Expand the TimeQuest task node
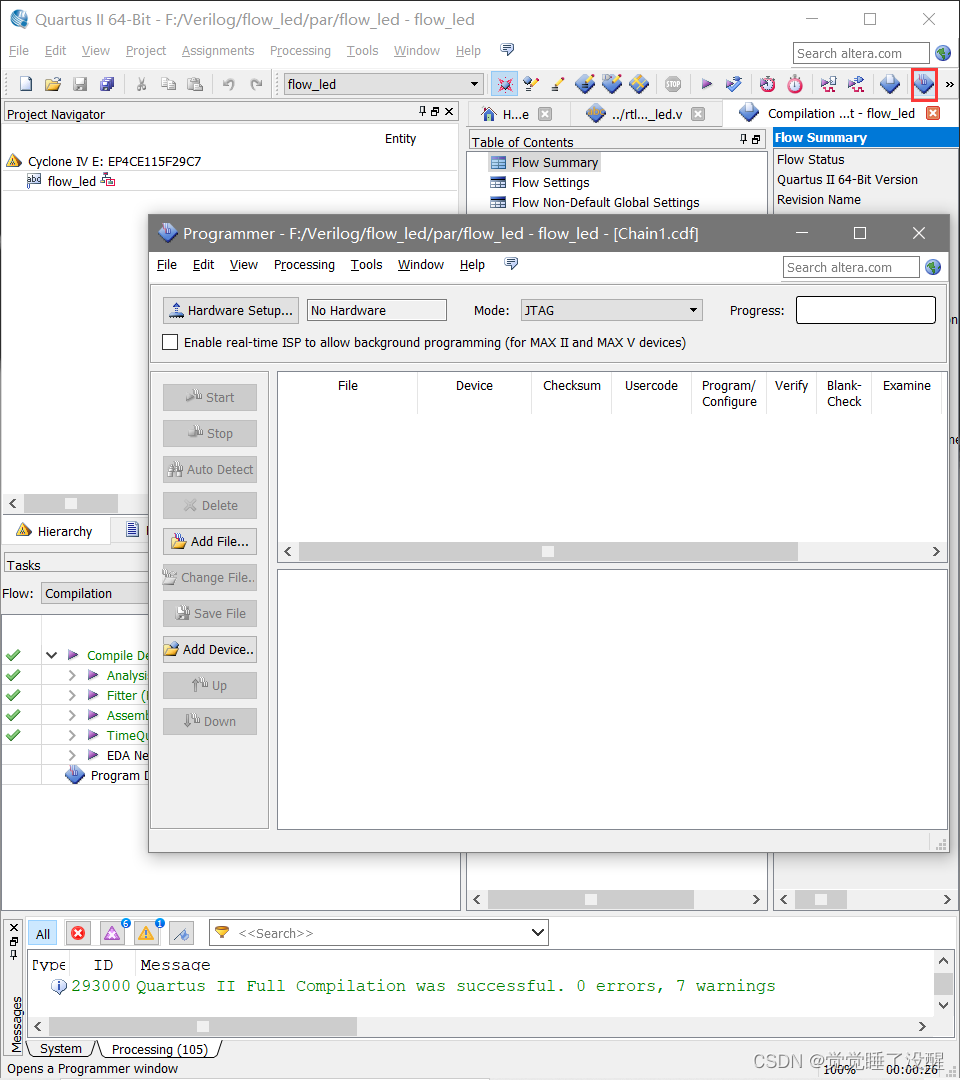This screenshot has height=1080, width=960. (72, 735)
